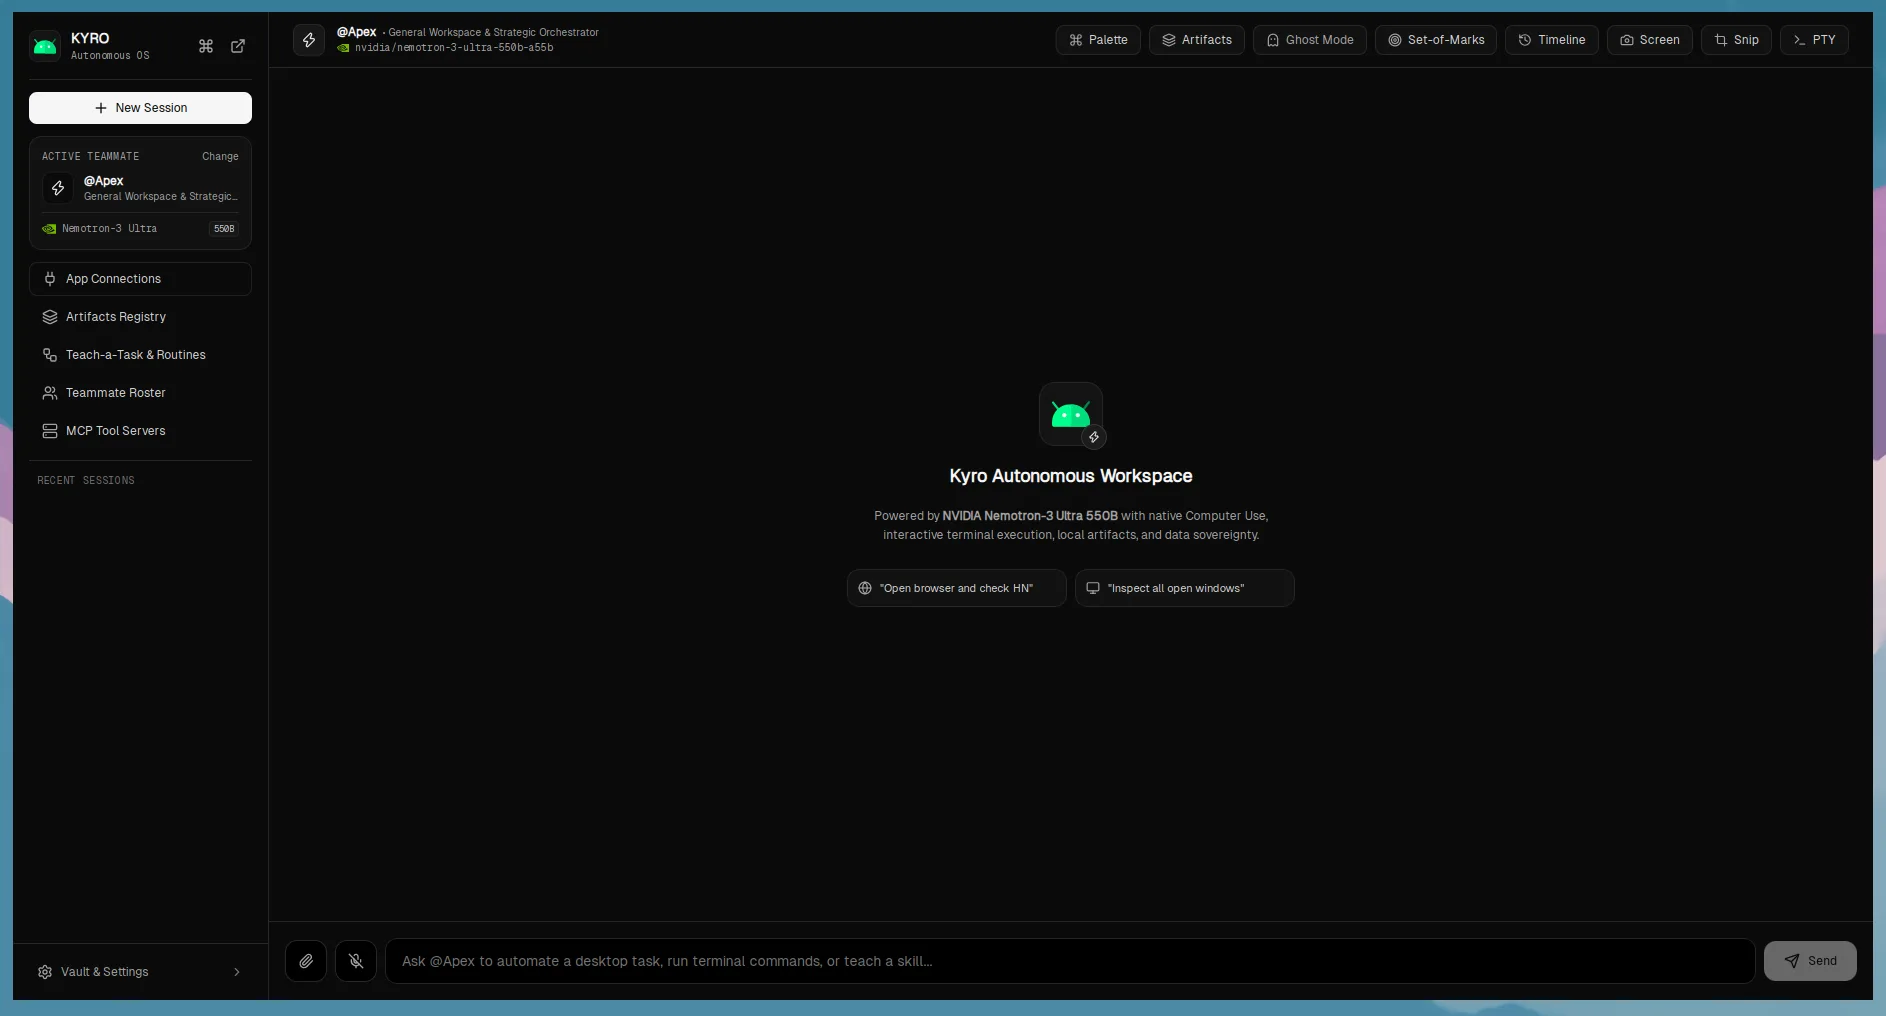Click the Send button

pos(1810,961)
